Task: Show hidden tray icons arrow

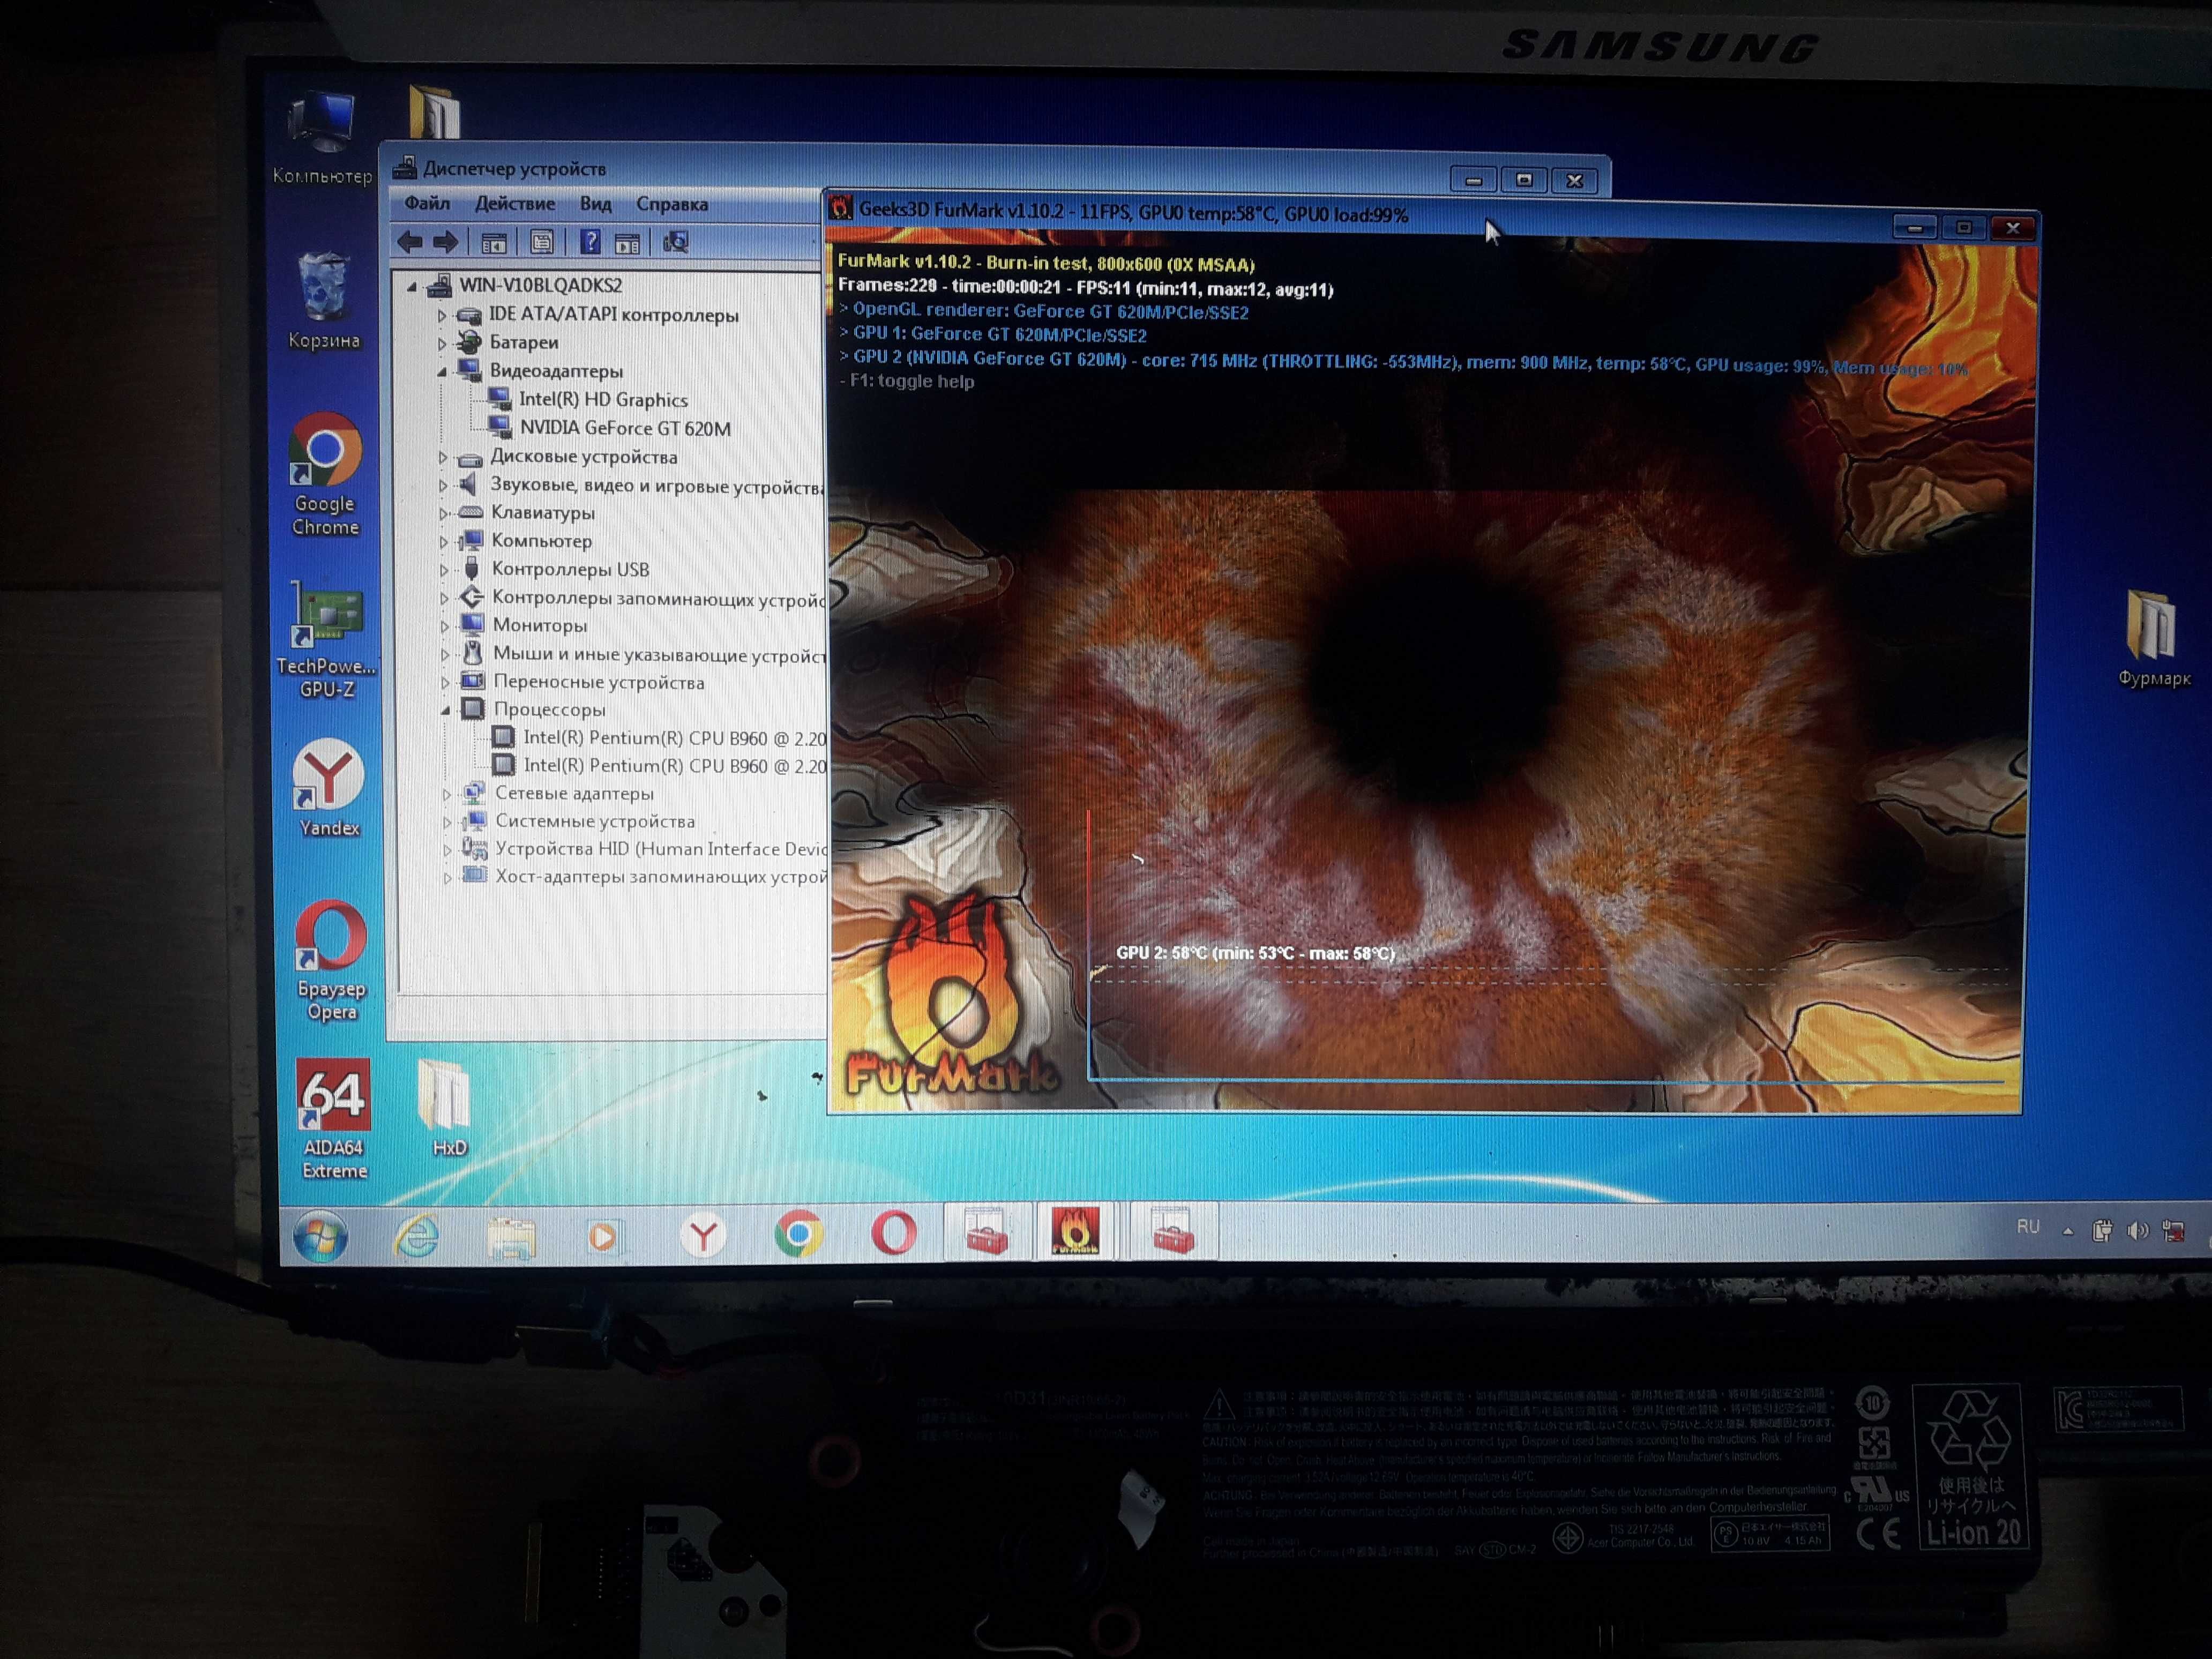Action: (2067, 1231)
